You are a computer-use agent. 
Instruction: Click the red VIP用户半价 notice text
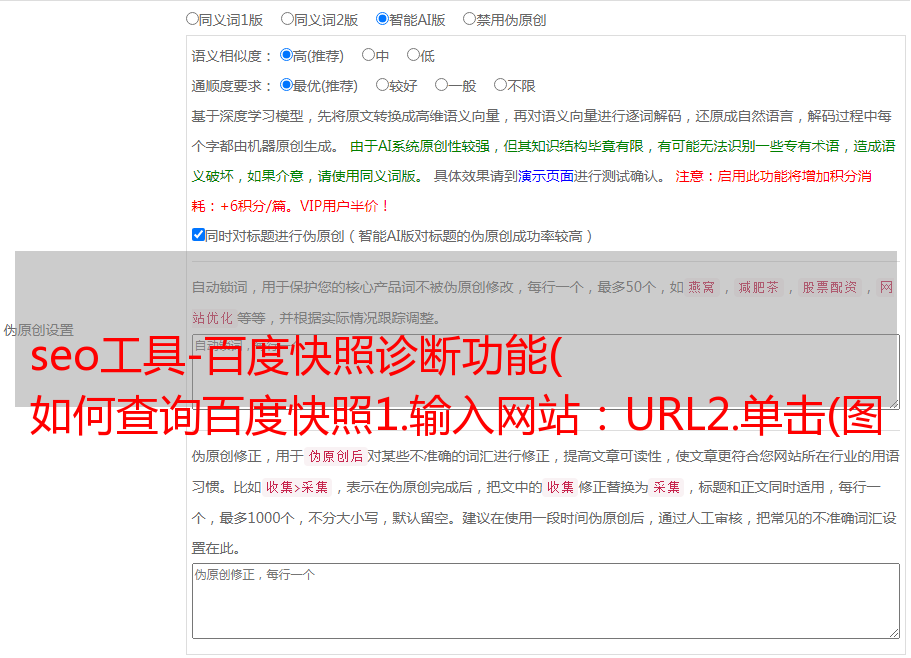[344, 206]
